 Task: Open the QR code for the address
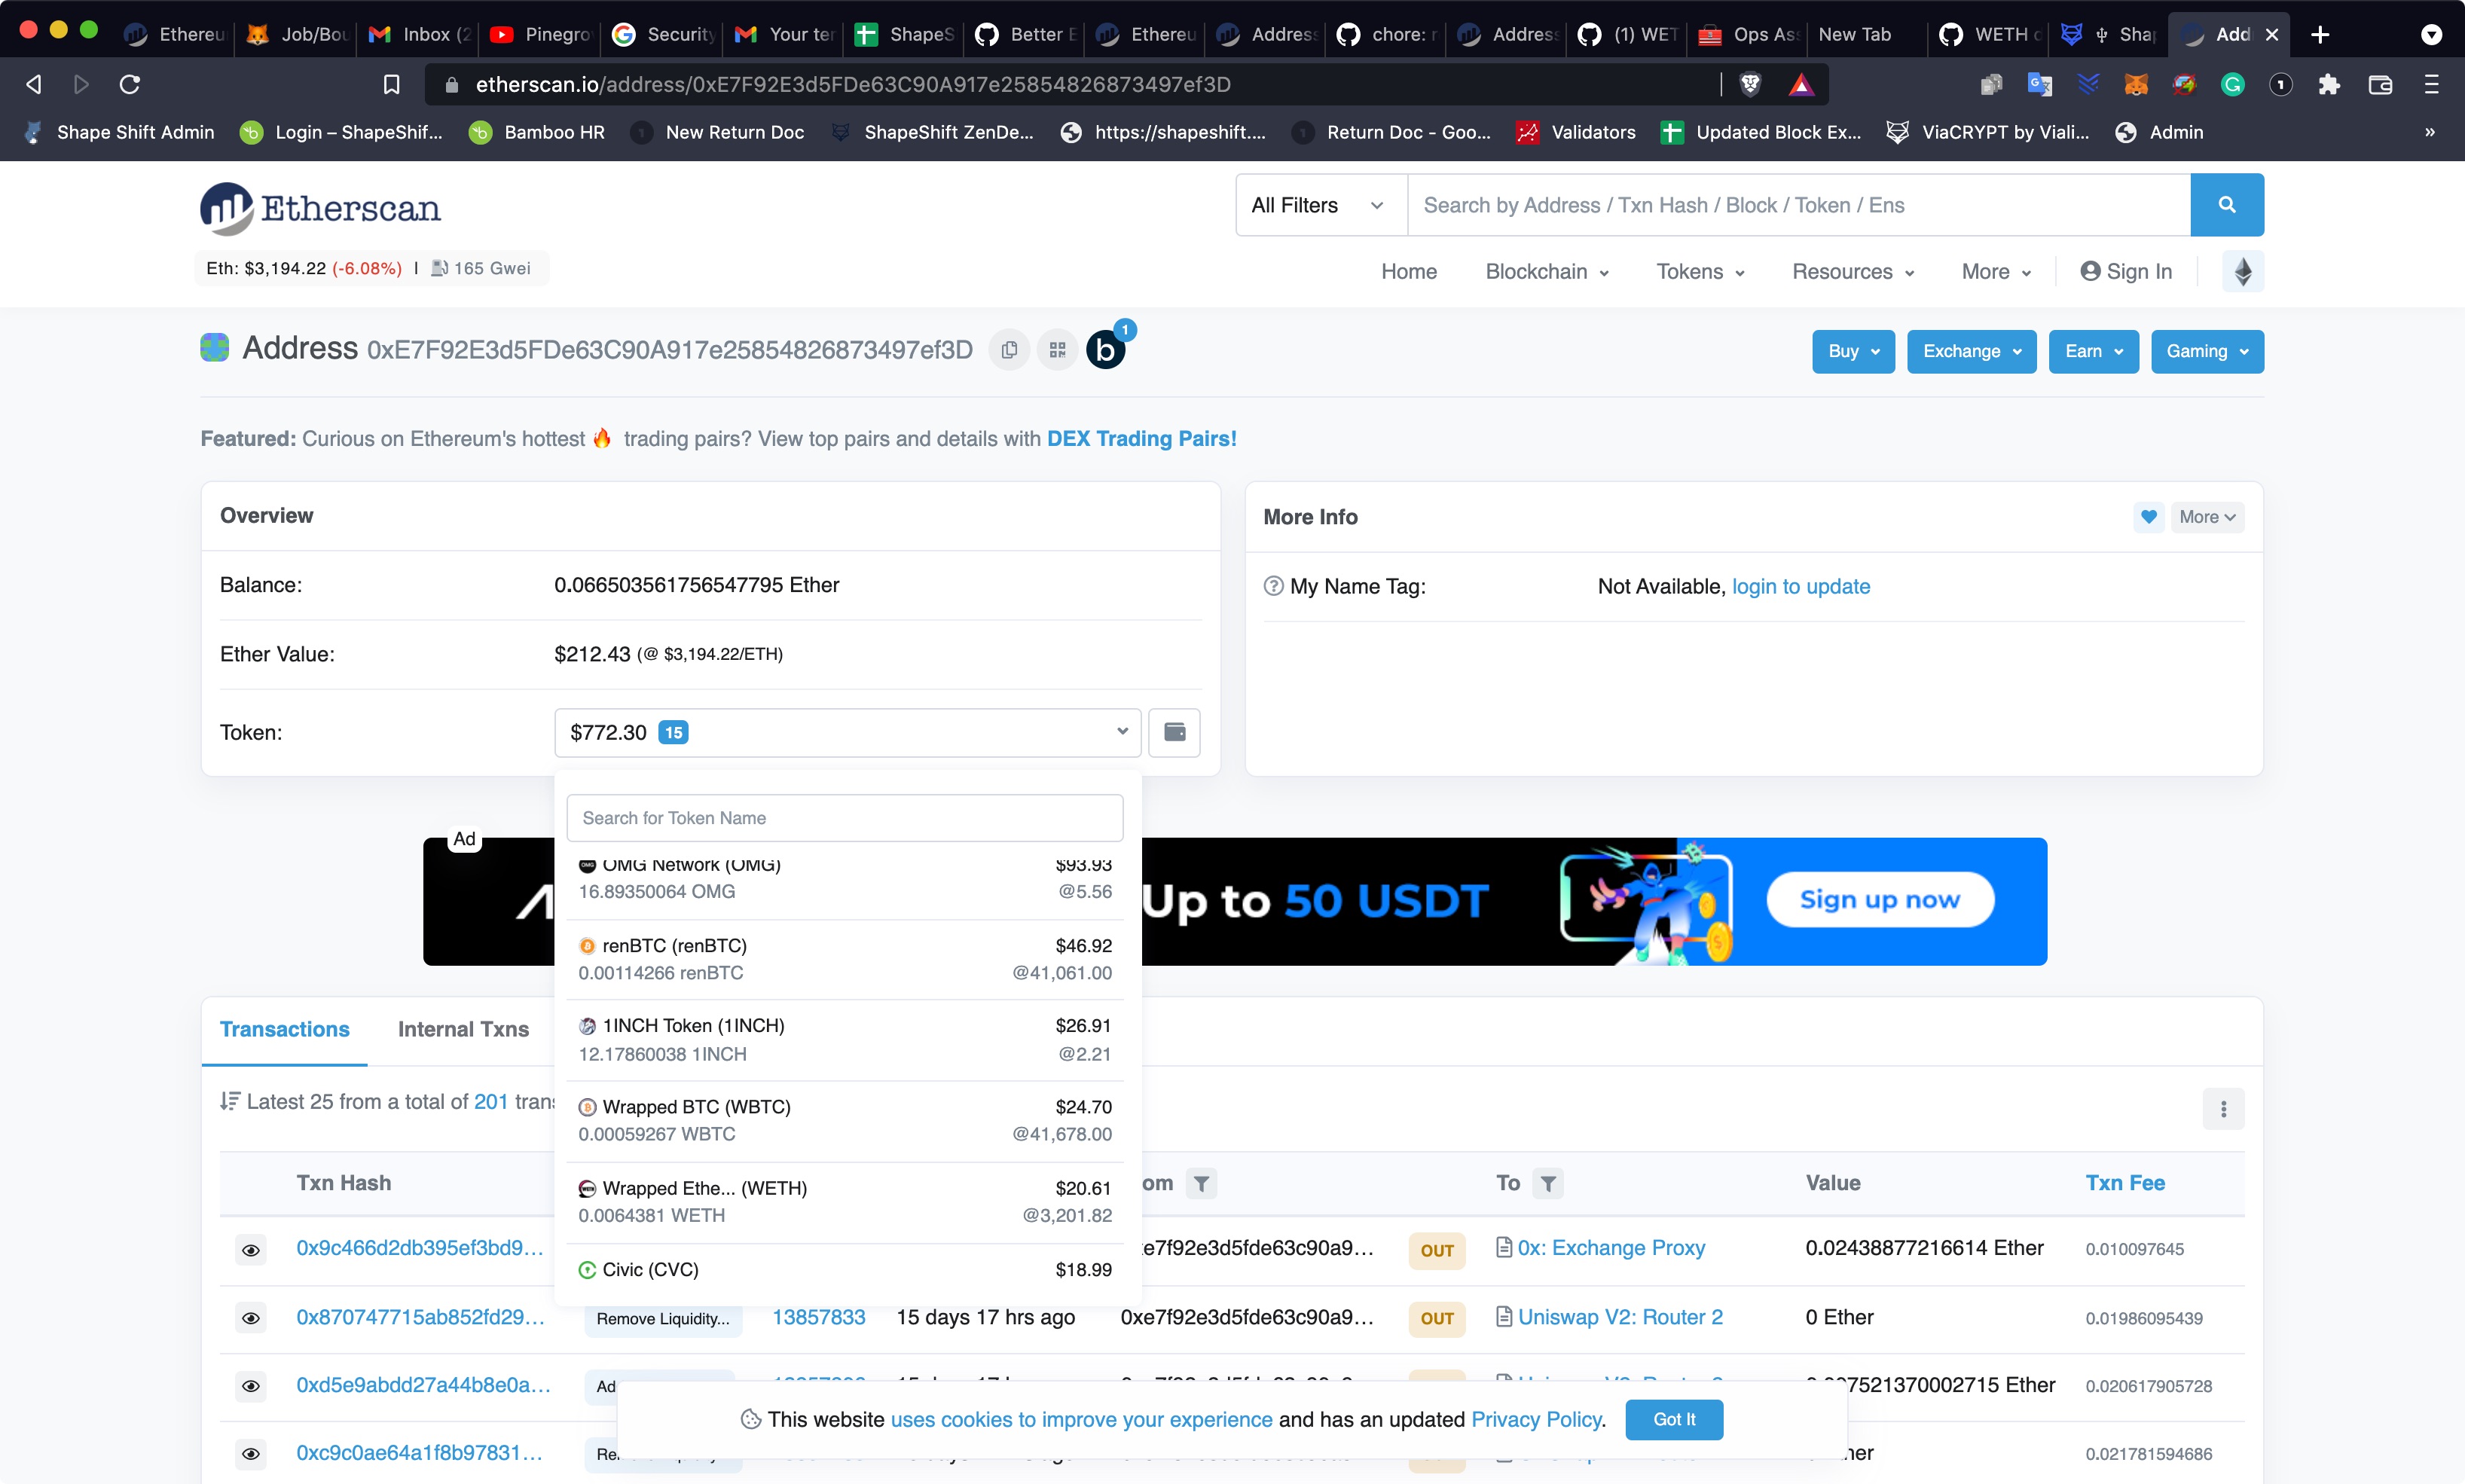coord(1058,349)
